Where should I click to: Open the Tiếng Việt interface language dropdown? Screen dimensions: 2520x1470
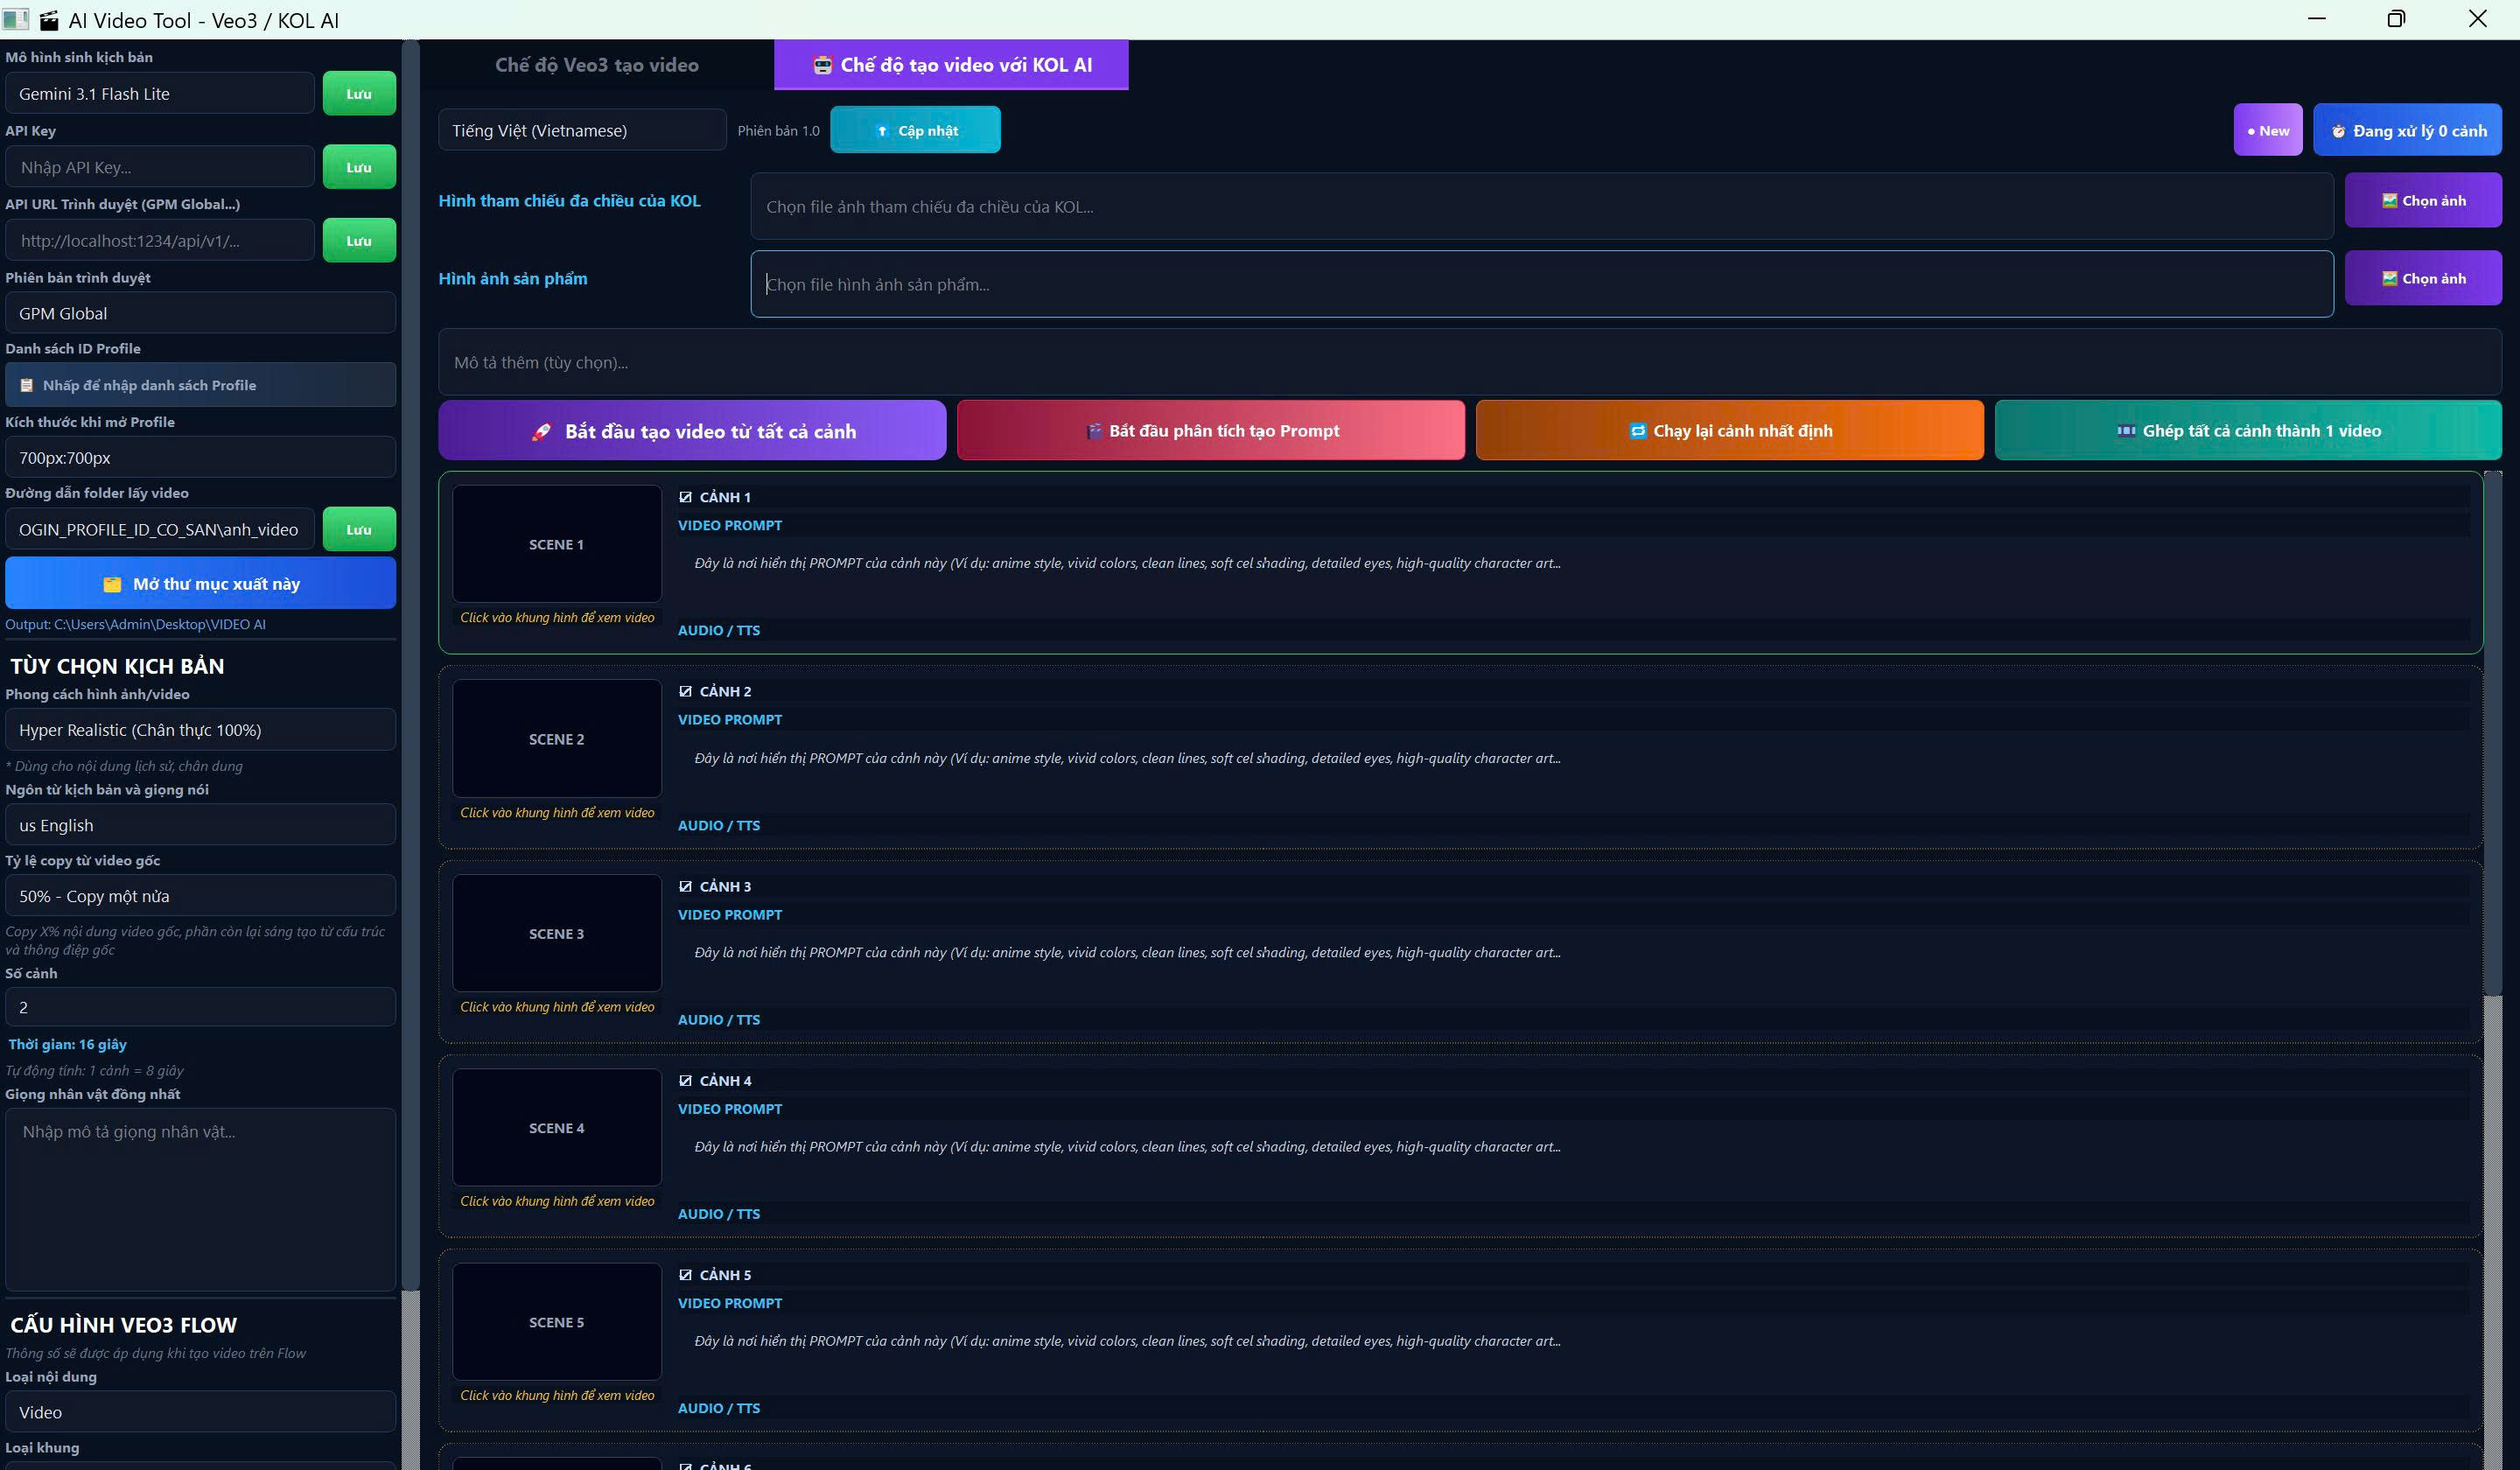[x=582, y=130]
